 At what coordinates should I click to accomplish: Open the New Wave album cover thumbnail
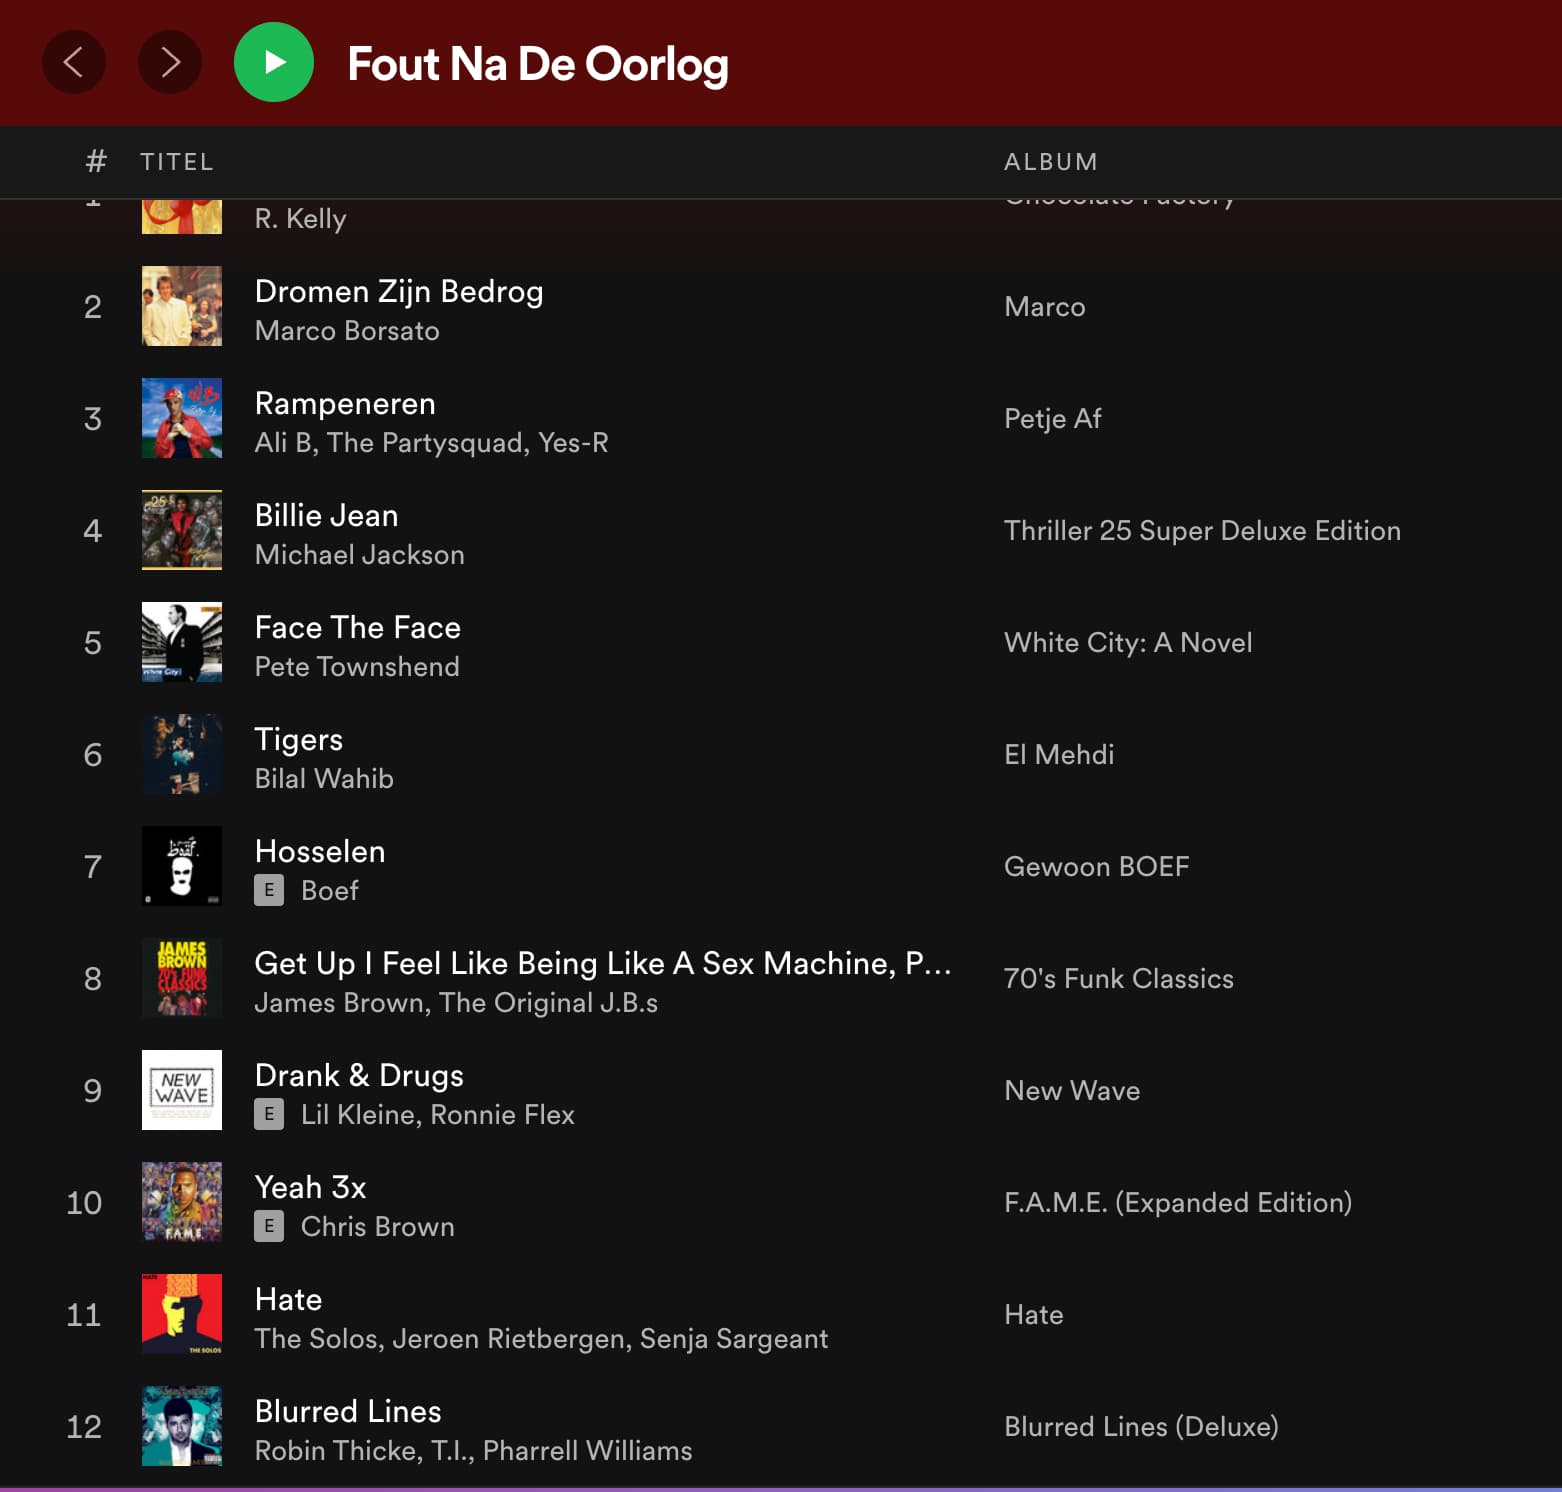click(182, 1090)
